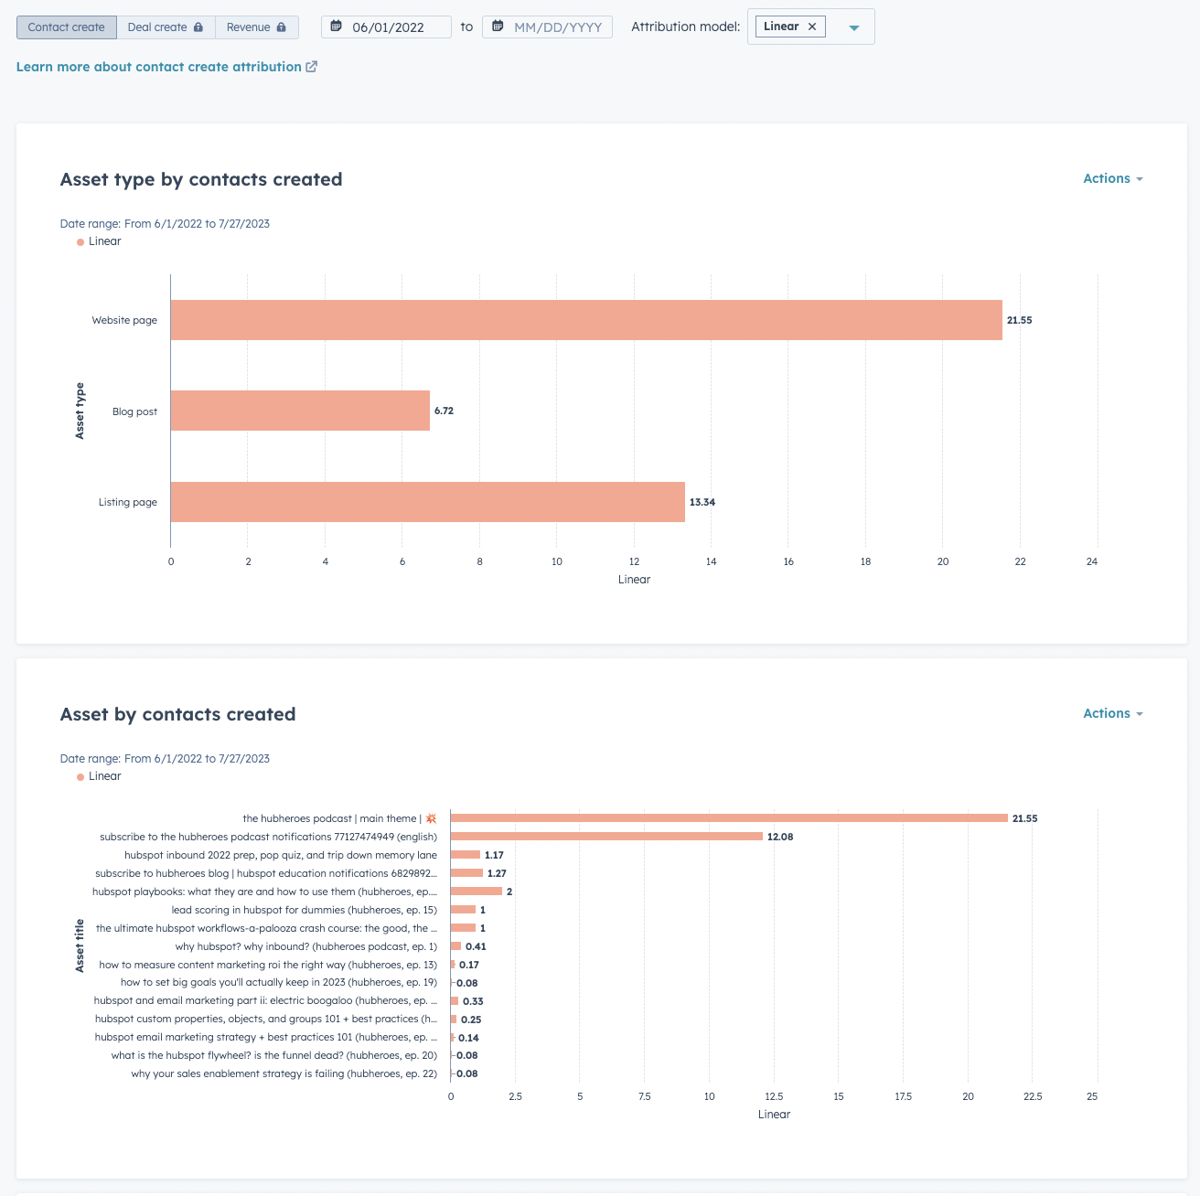Image resolution: width=1200 pixels, height=1196 pixels.
Task: Switch to the Deal create tab
Action: point(158,27)
